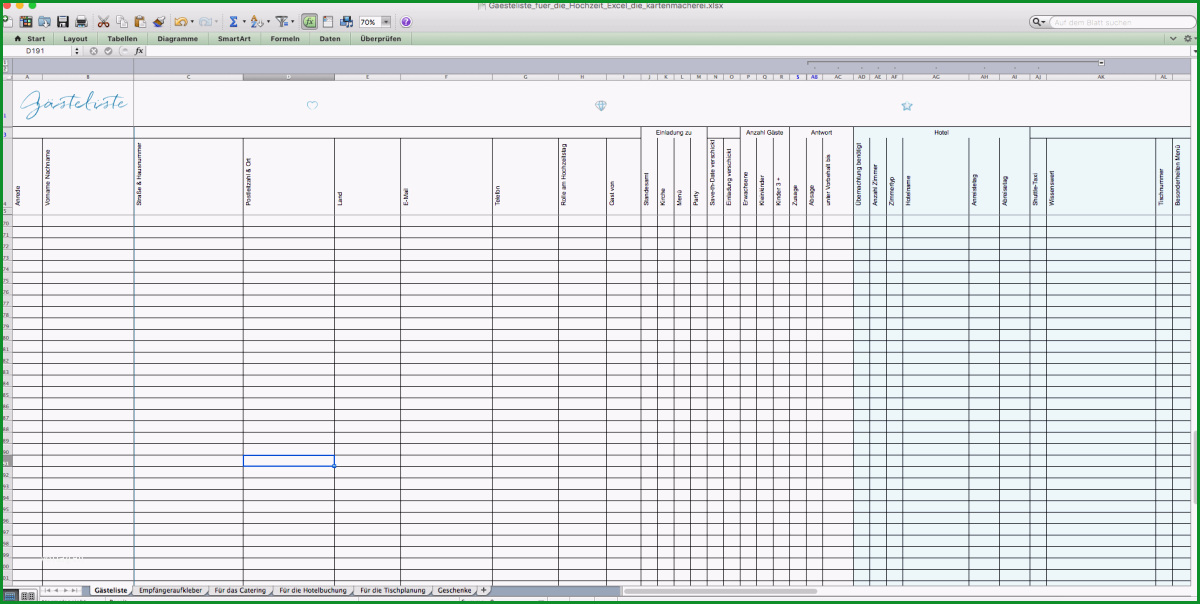The height and width of the screenshot is (604, 1200).
Task: Open the filter funnel dropdown arrow
Action: point(292,21)
